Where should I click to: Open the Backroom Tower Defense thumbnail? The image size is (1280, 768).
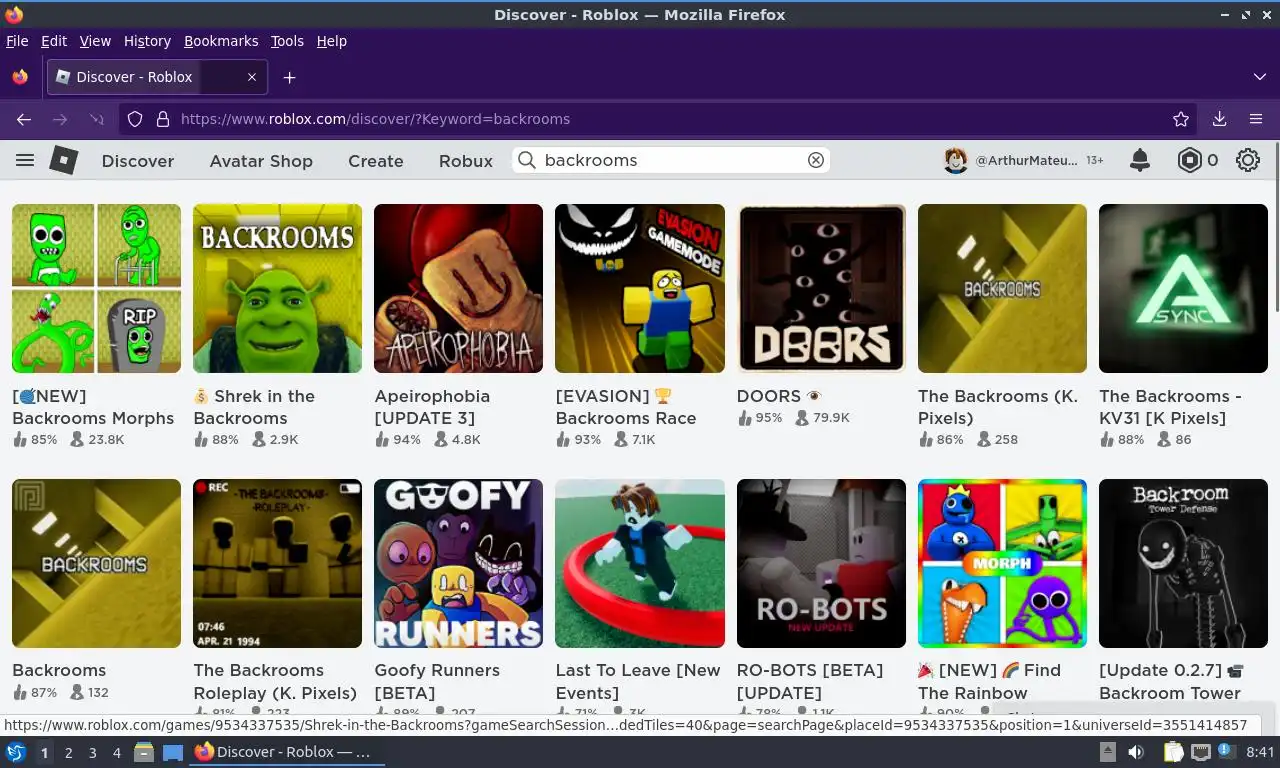pyautogui.click(x=1183, y=563)
